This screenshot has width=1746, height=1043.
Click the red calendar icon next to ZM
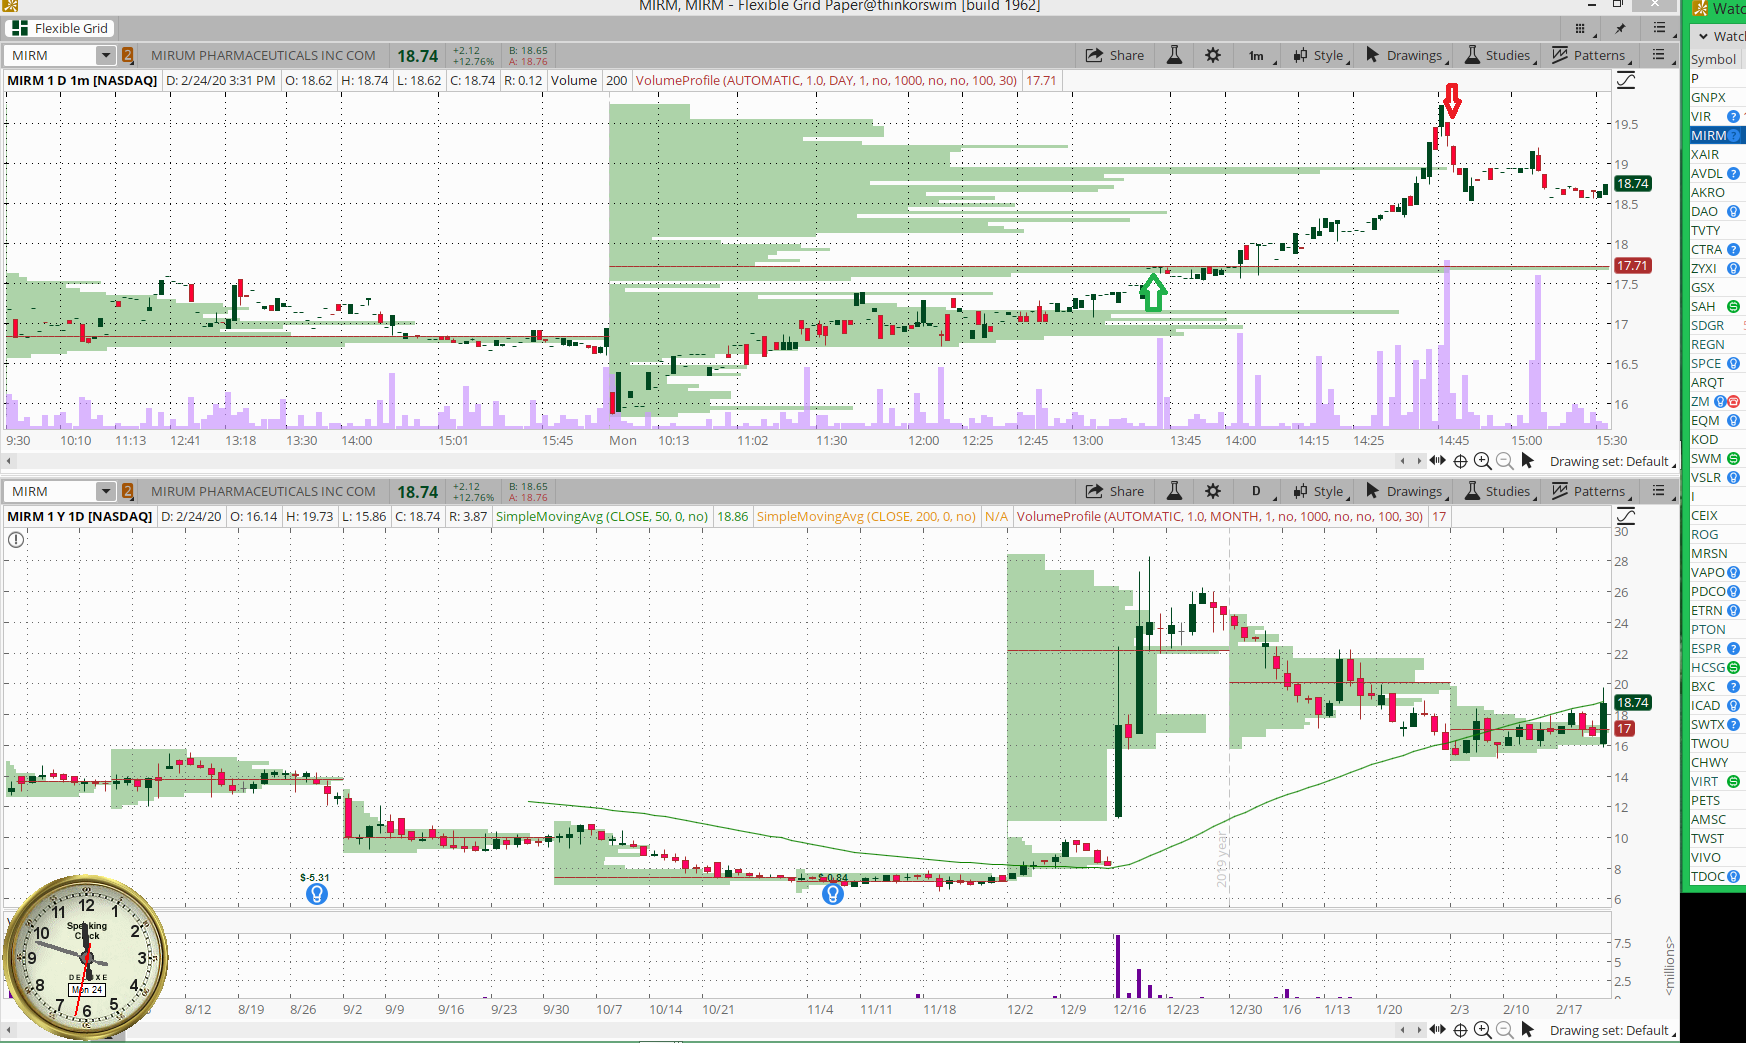tap(1734, 402)
